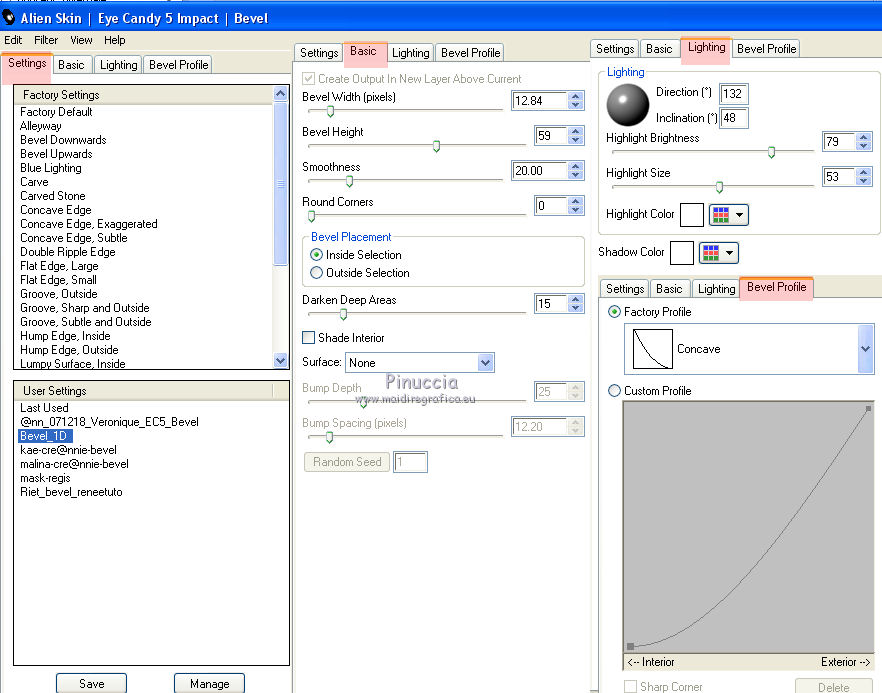Decrease Highlight Size stepper value
This screenshot has width=882, height=693.
864,181
